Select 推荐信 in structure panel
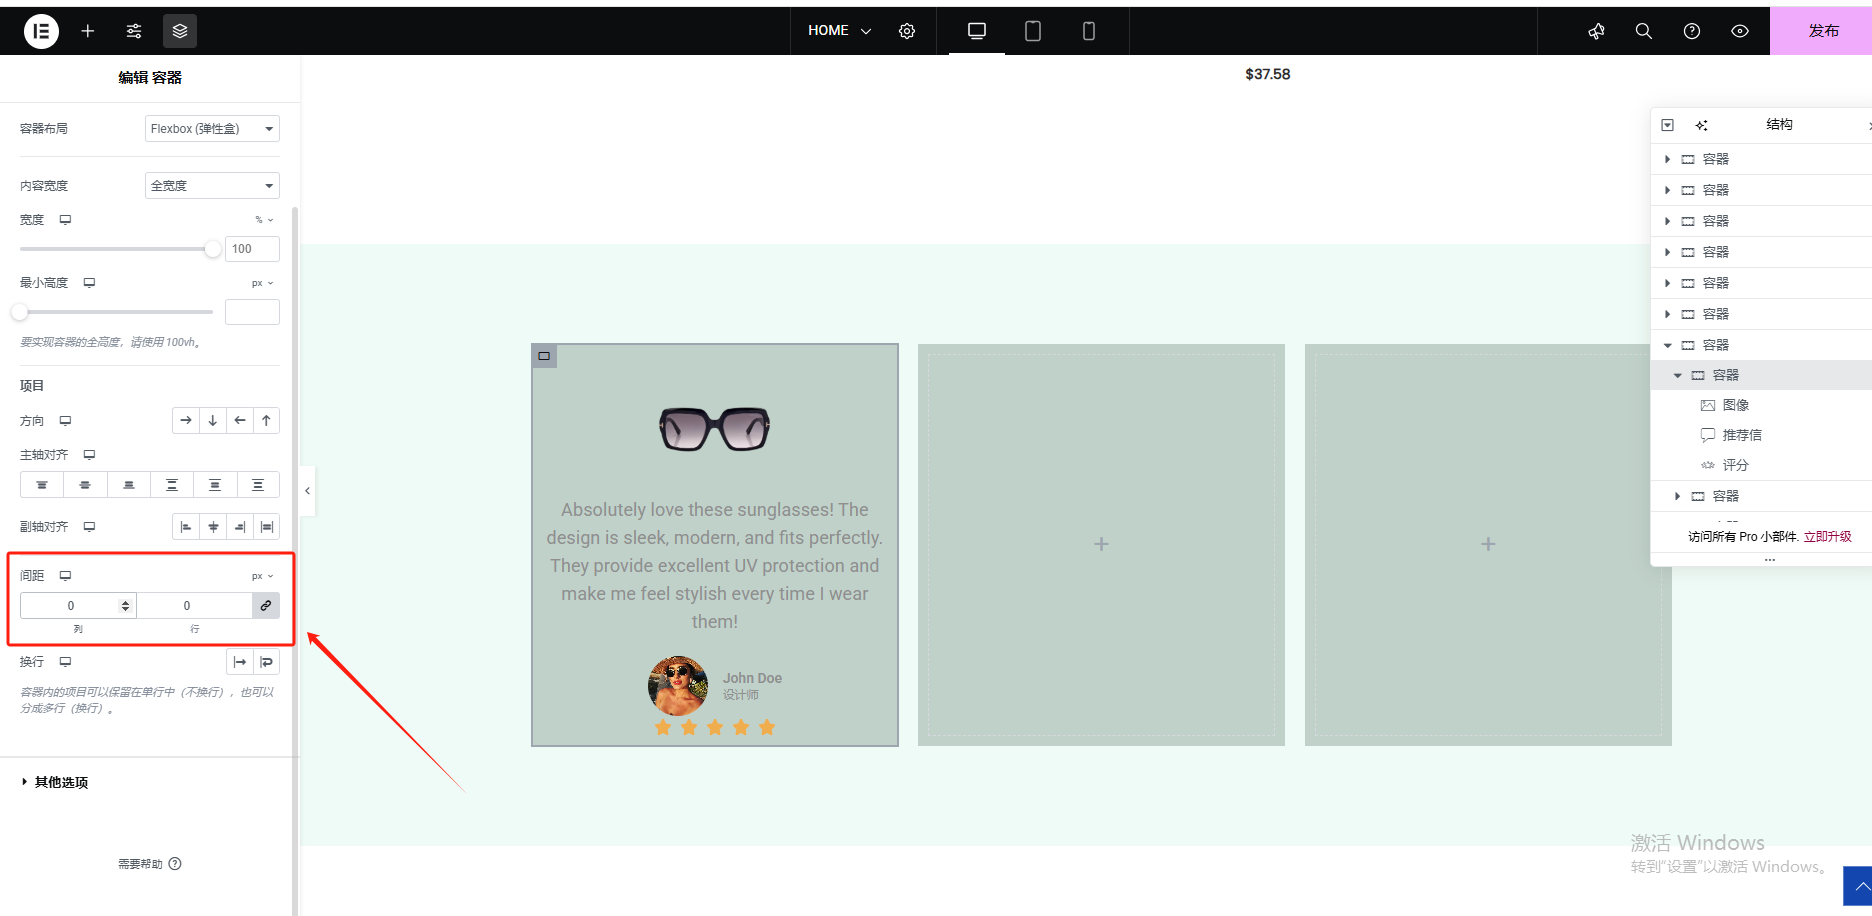The height and width of the screenshot is (916, 1872). coord(1742,435)
